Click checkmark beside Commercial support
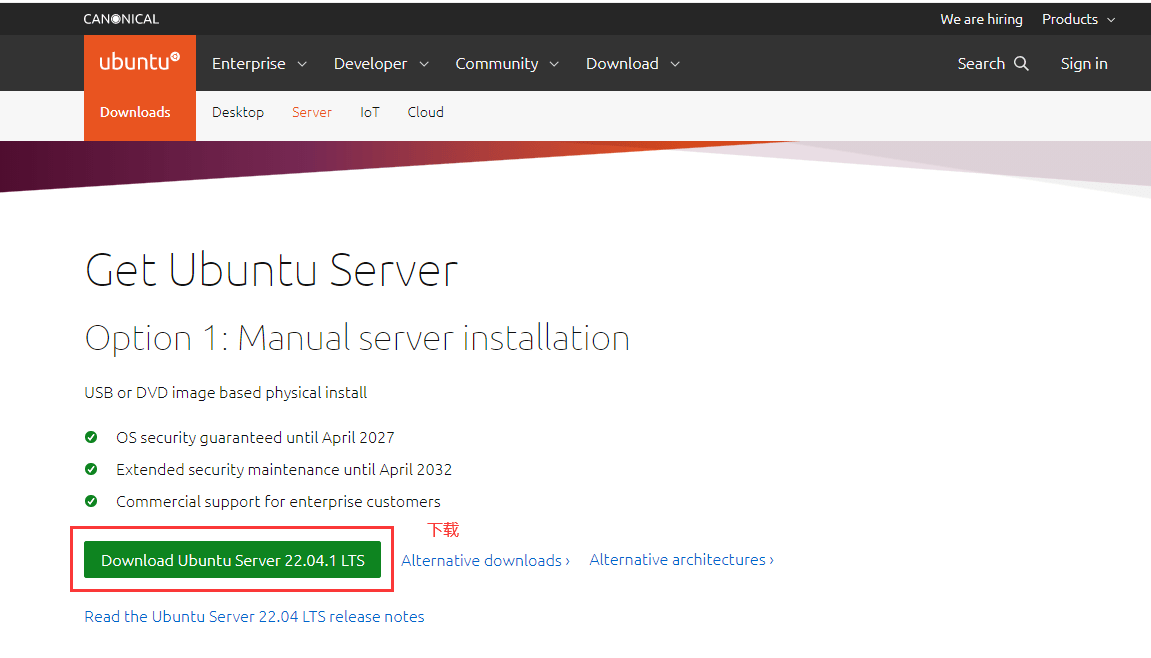This screenshot has height=658, width=1151. click(x=91, y=502)
